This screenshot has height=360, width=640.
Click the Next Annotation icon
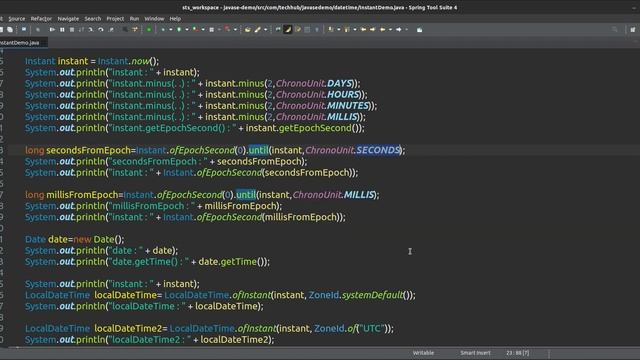331,29
